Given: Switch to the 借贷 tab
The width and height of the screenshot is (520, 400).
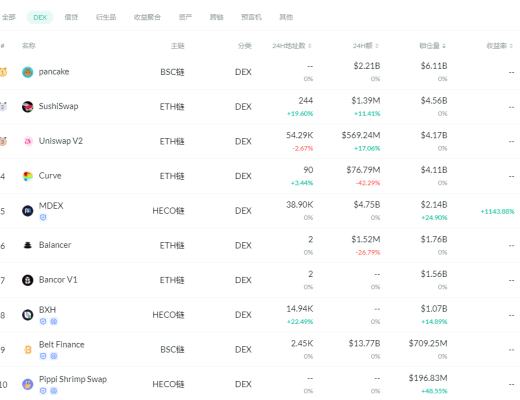Looking at the screenshot, I should (71, 17).
